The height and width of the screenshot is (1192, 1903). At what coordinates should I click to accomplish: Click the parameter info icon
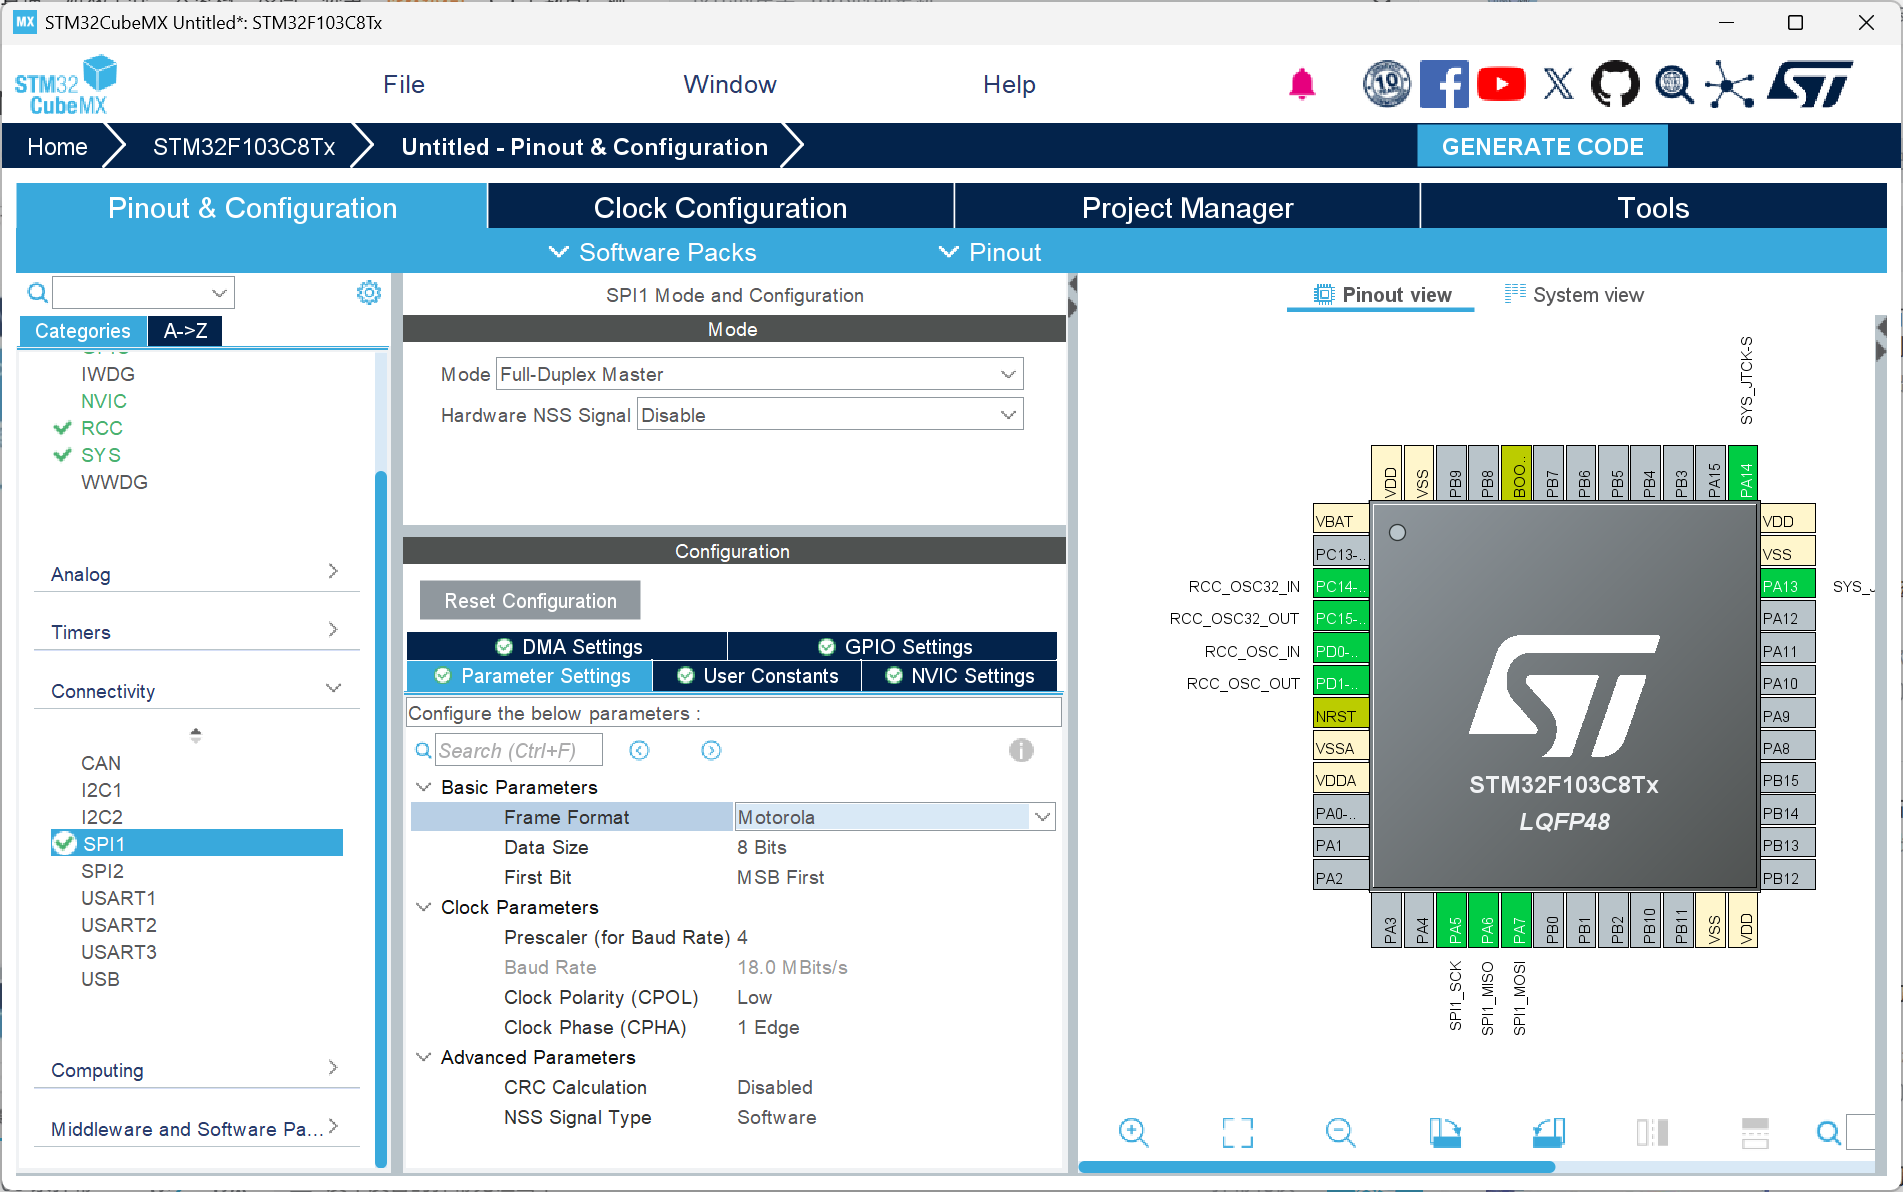point(1020,750)
